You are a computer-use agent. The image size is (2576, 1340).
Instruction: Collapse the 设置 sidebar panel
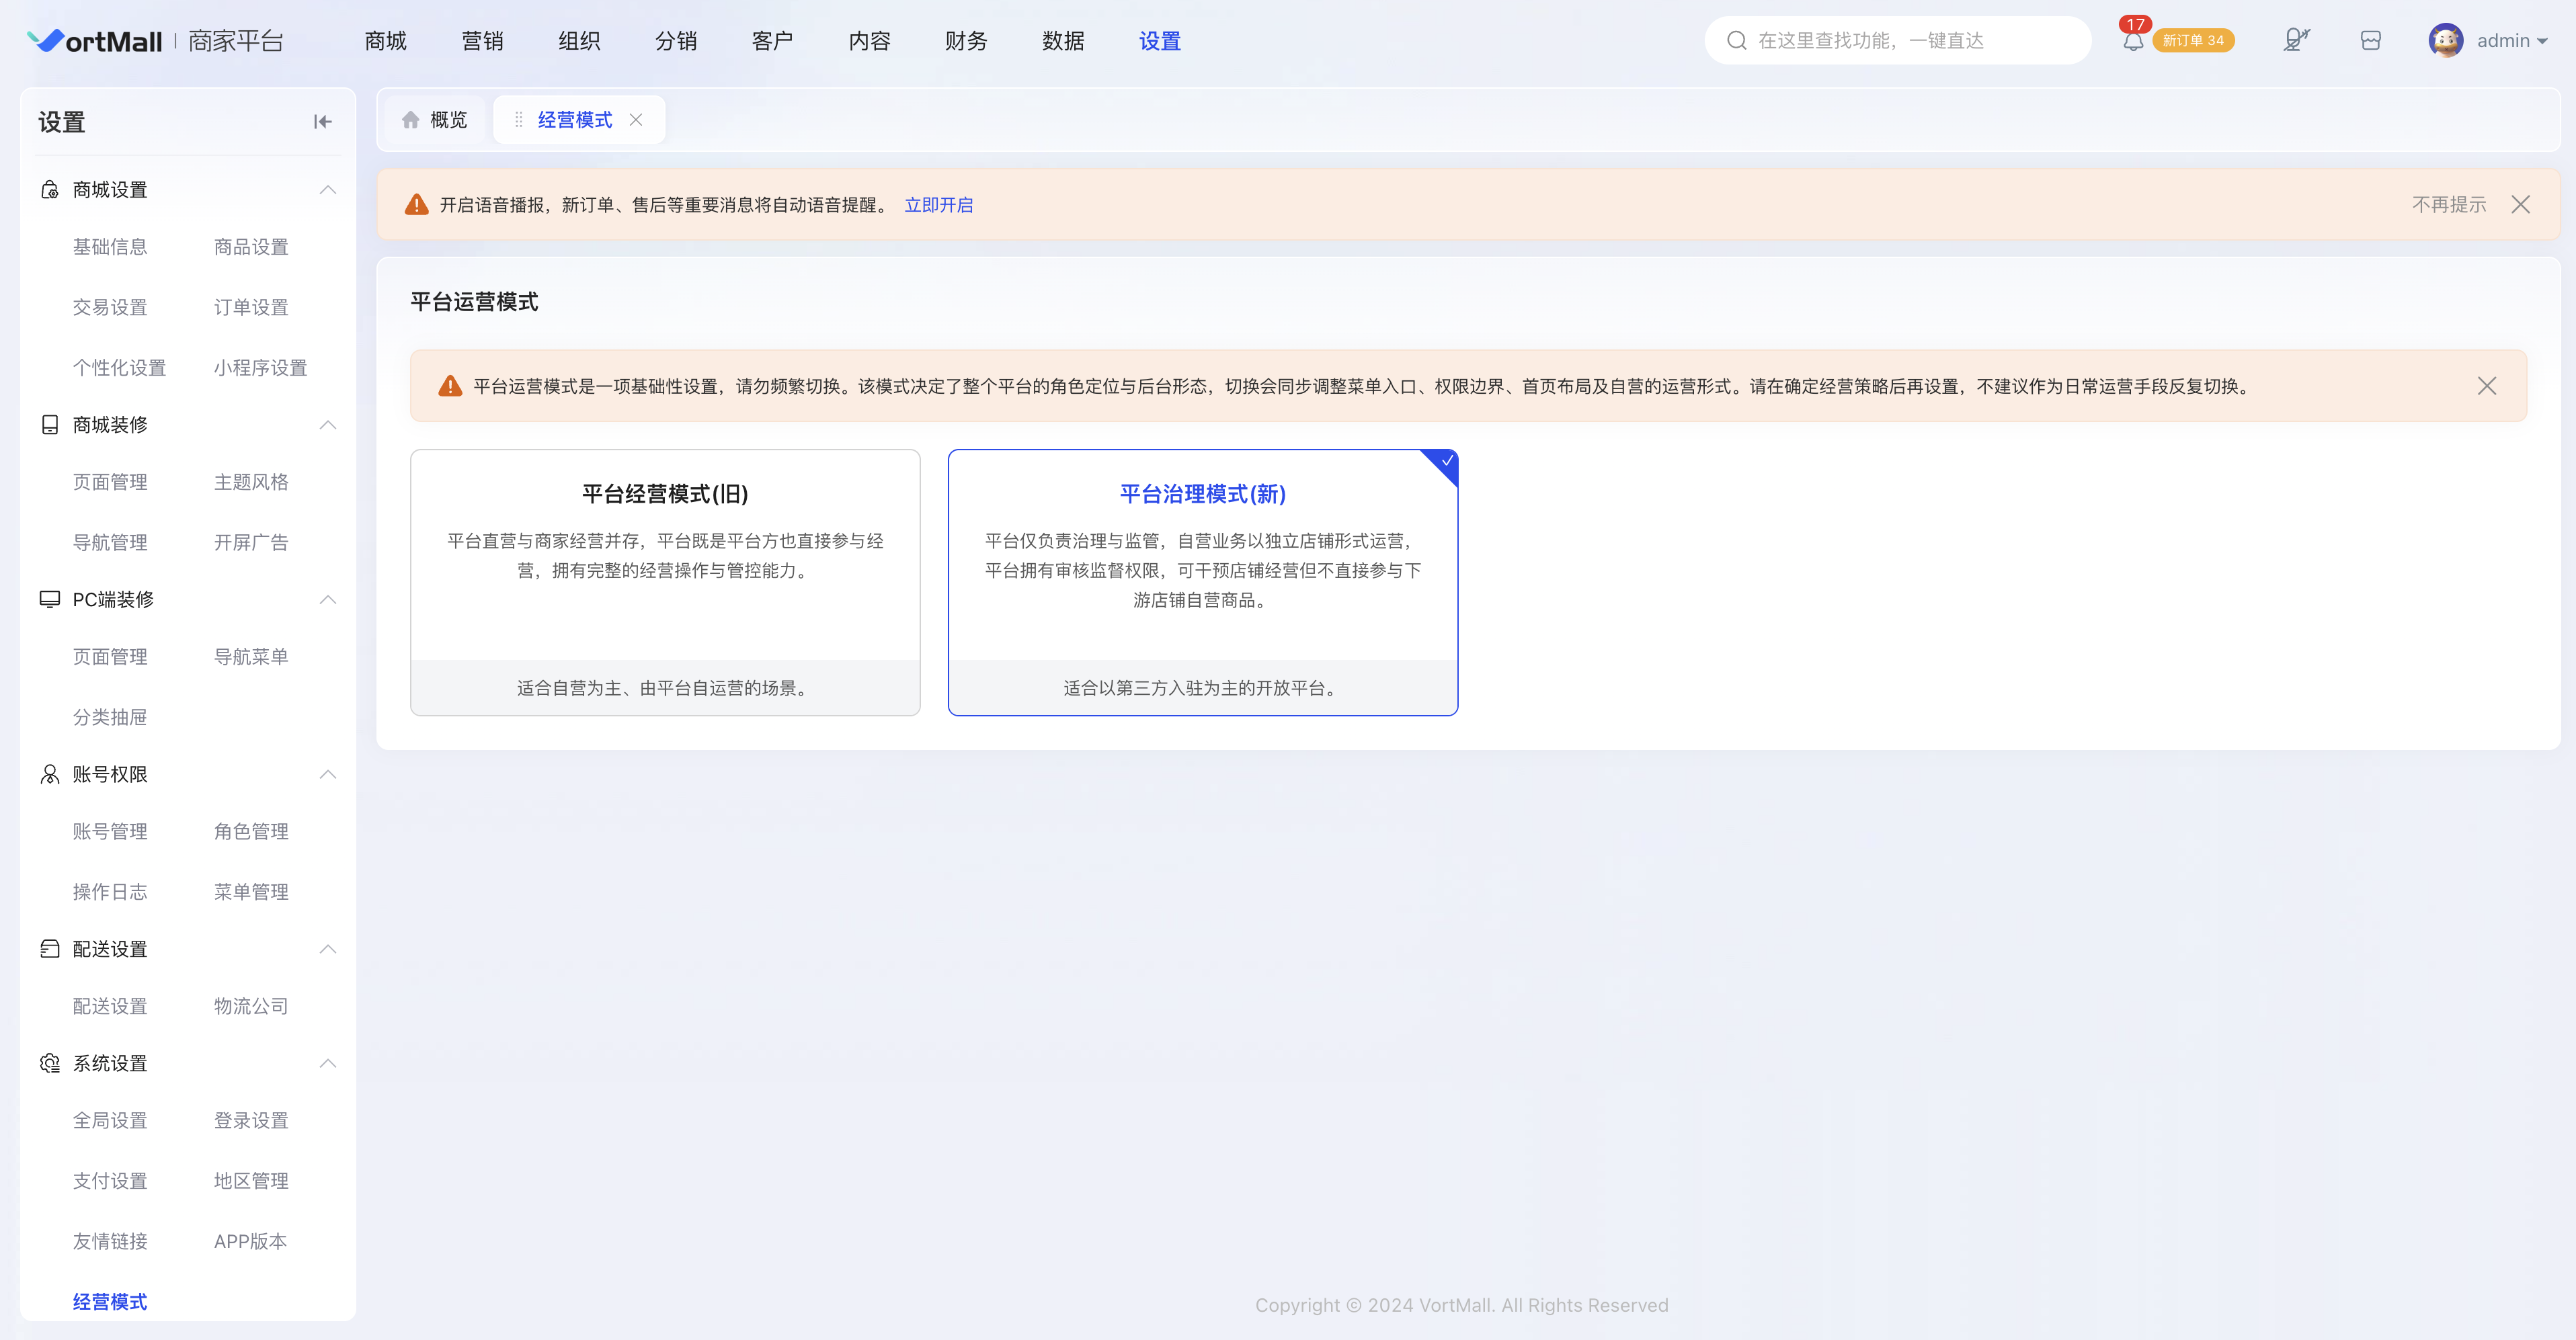322,122
